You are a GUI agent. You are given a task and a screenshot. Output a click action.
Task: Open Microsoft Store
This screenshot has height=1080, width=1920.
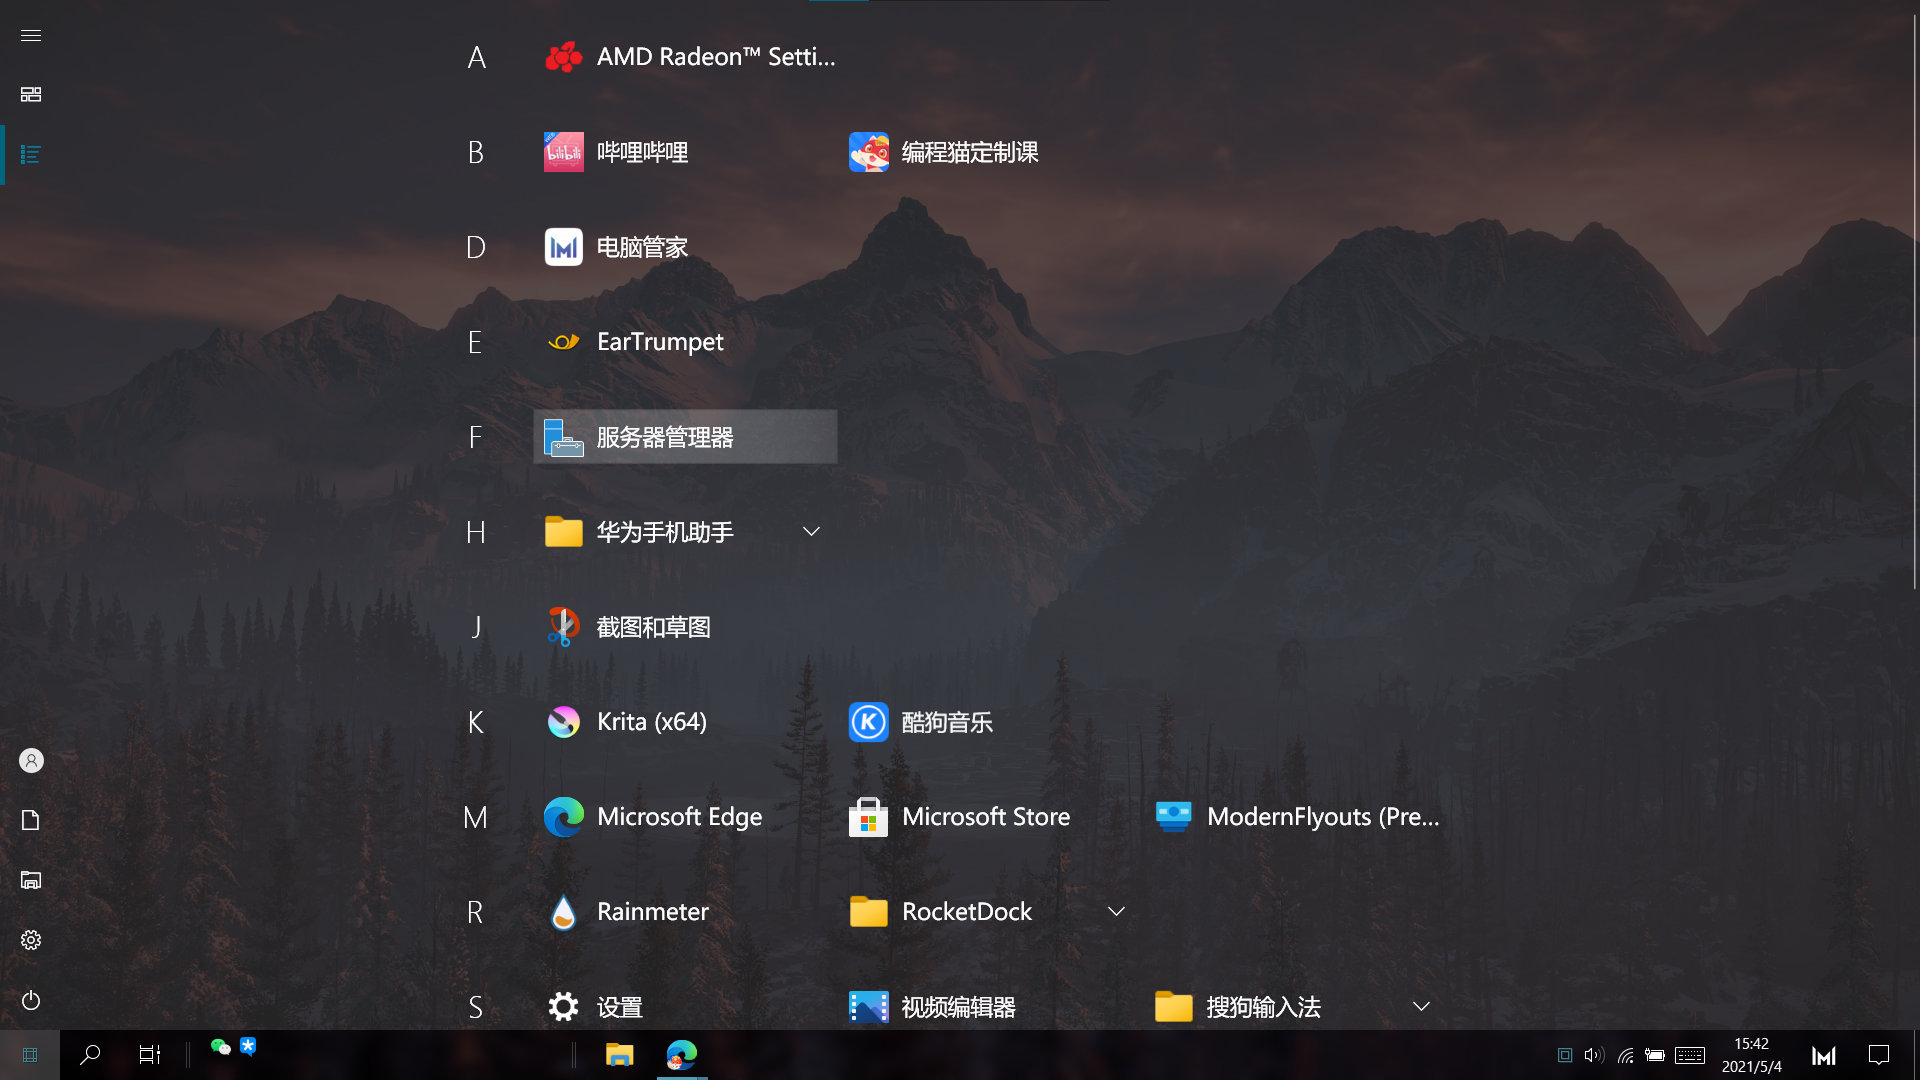click(x=991, y=817)
